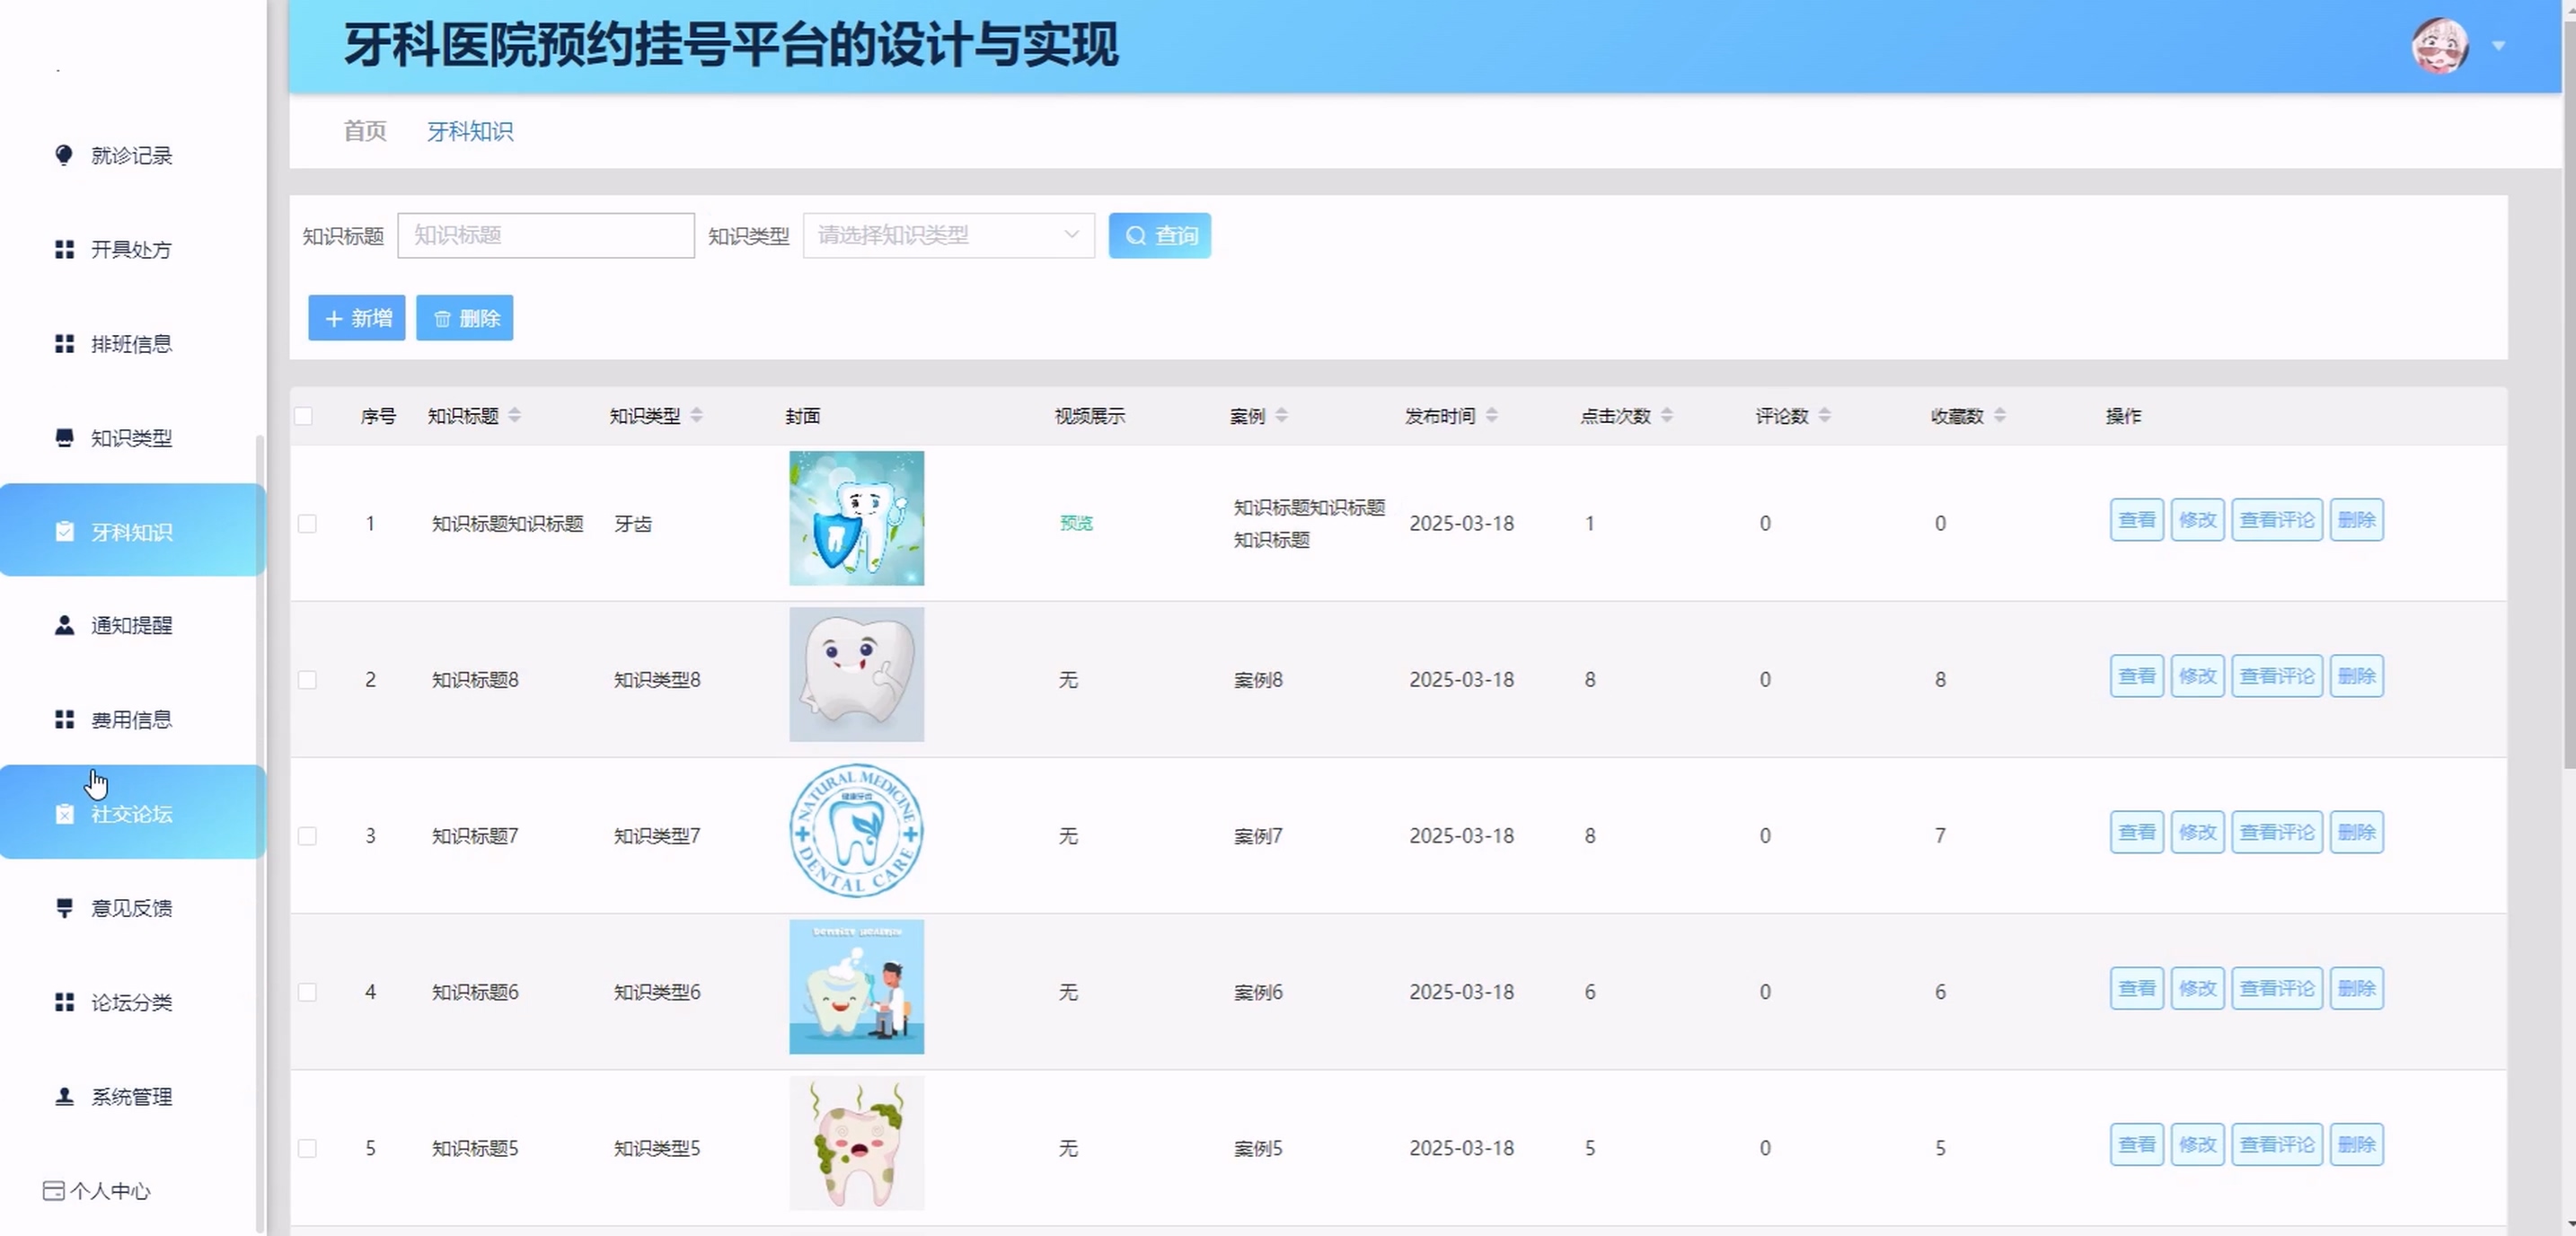Click 查看评论 for row 1
The height and width of the screenshot is (1236, 2576).
(2276, 520)
